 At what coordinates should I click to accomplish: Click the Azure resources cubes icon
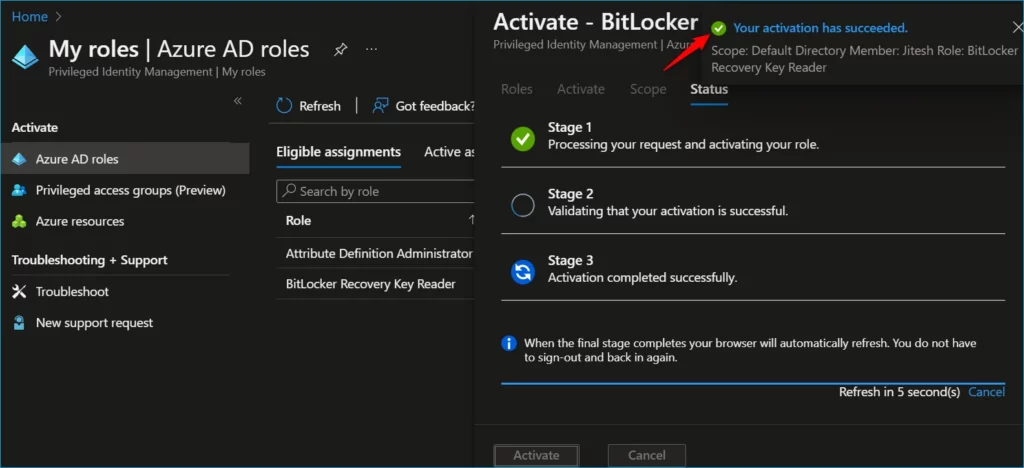(19, 222)
